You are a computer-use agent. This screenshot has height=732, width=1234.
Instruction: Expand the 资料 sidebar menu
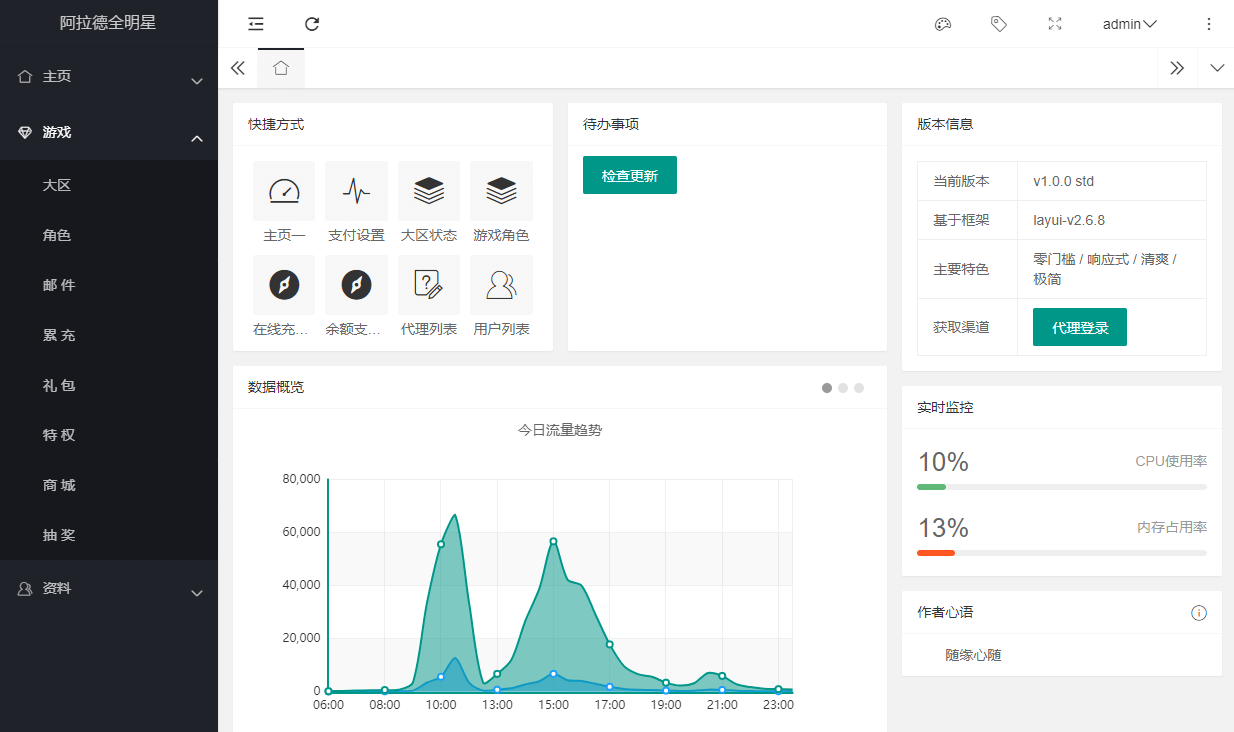109,589
